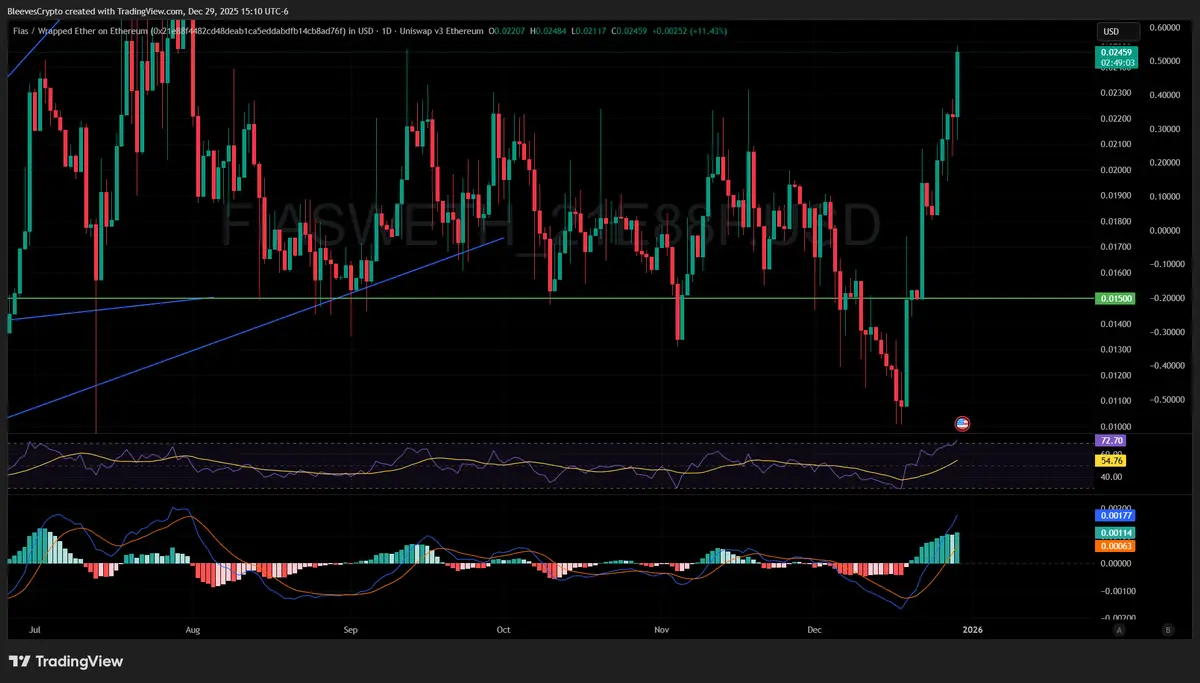Click the long blue trendline ending near October

(256, 327)
